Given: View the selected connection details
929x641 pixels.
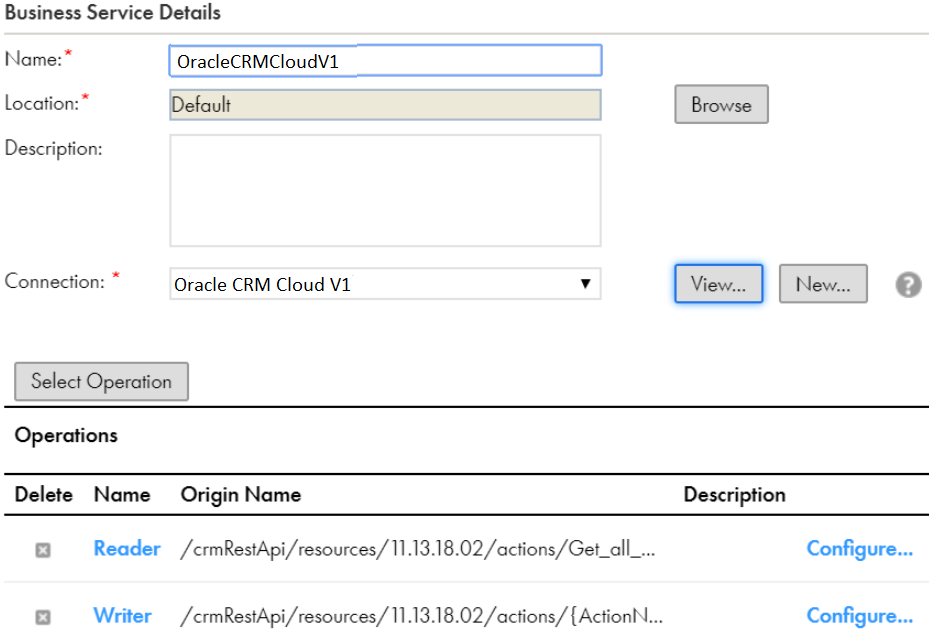Looking at the screenshot, I should [718, 284].
